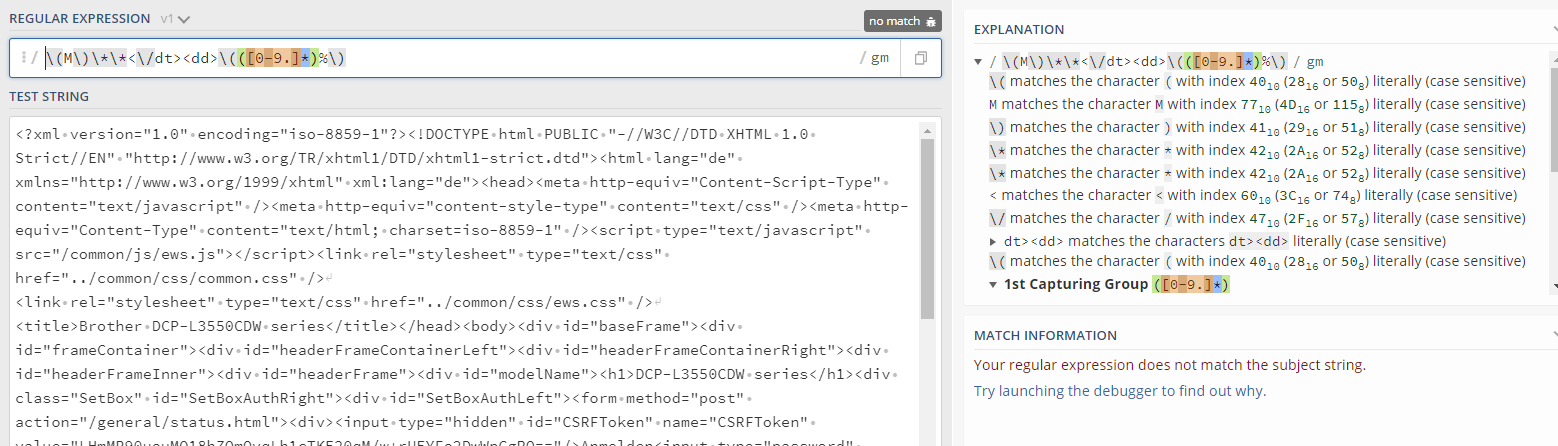This screenshot has width=1558, height=446.
Task: Collapse the top regex node in Explanation
Action: [x=977, y=62]
